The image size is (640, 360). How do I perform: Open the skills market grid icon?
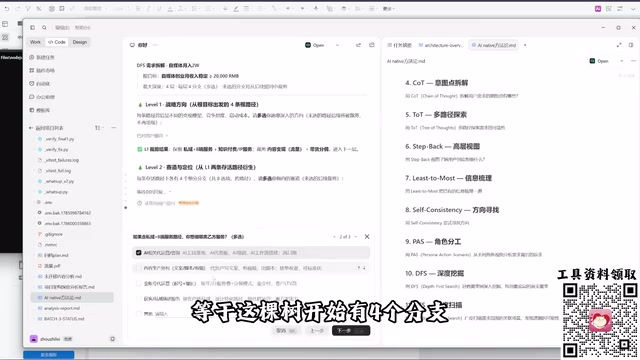click(31, 71)
